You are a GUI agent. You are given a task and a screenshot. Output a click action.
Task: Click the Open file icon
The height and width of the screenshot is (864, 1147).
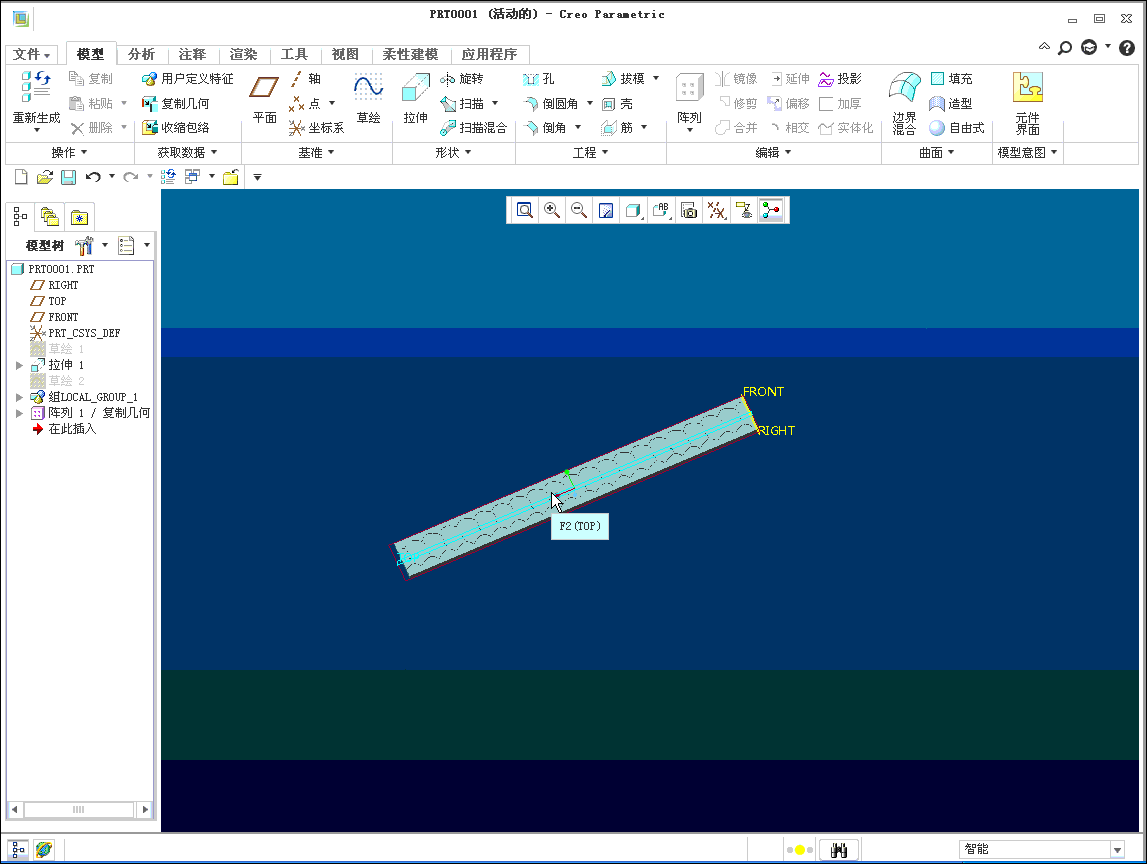45,177
